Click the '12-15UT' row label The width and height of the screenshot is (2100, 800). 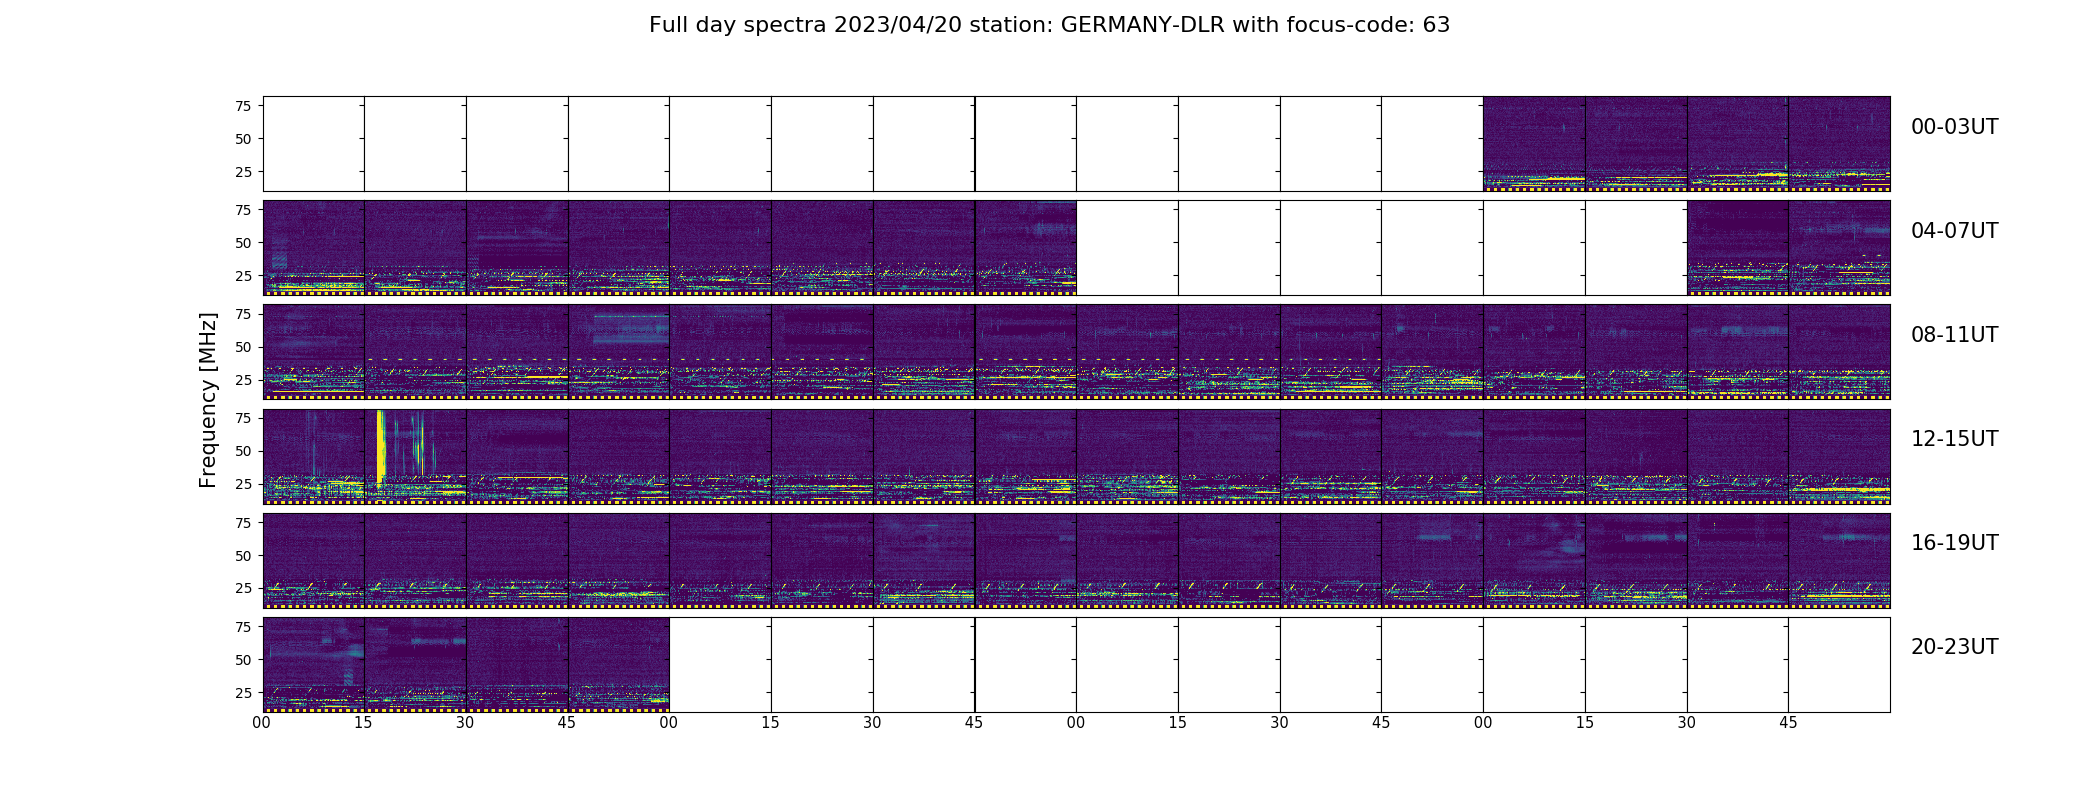click(1954, 439)
